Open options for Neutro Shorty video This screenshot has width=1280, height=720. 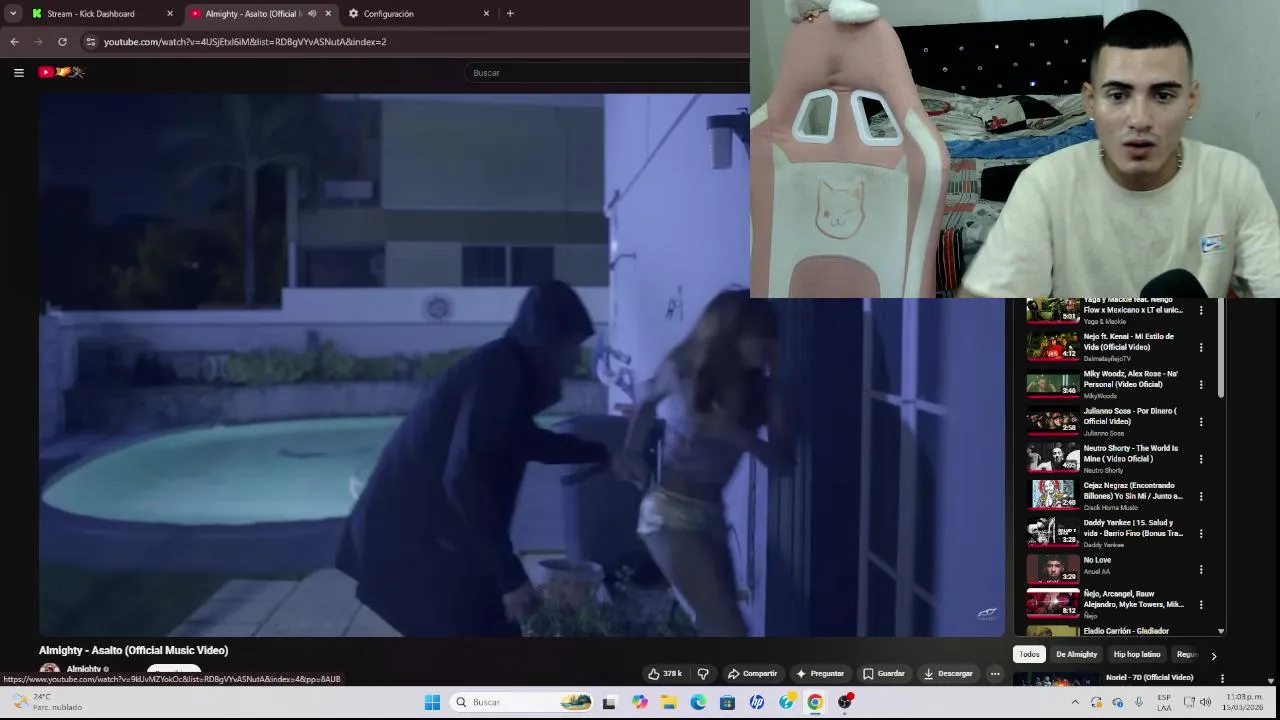click(x=1201, y=459)
